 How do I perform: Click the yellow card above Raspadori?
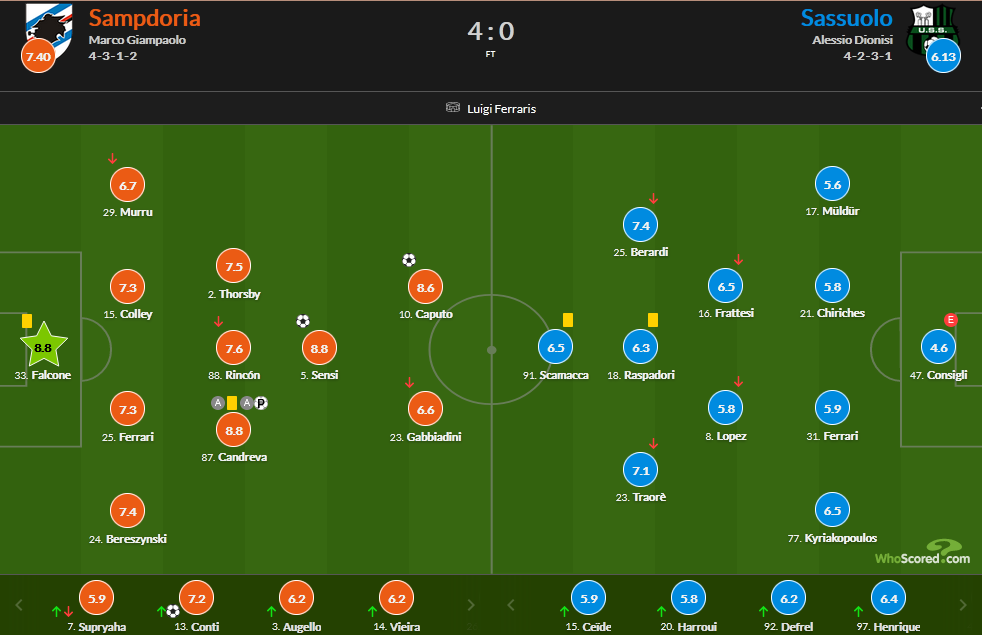point(652,320)
